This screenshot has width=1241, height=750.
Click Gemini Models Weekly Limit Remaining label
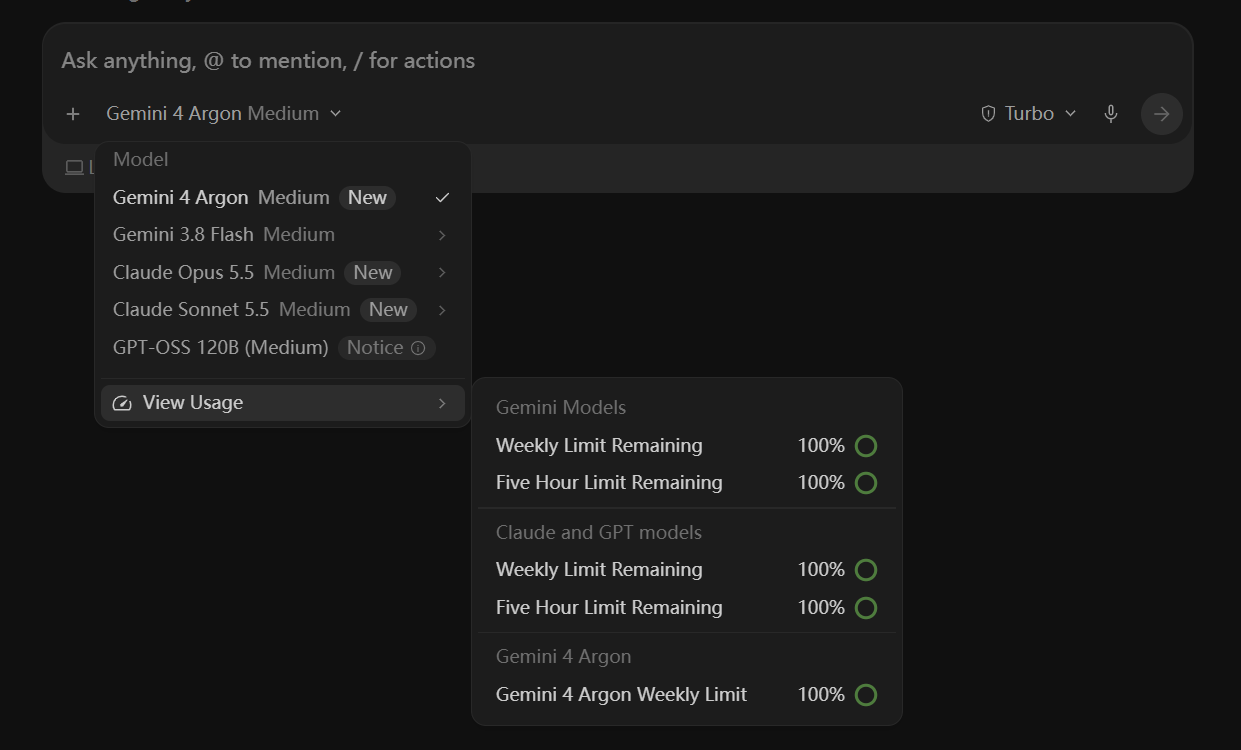[599, 446]
